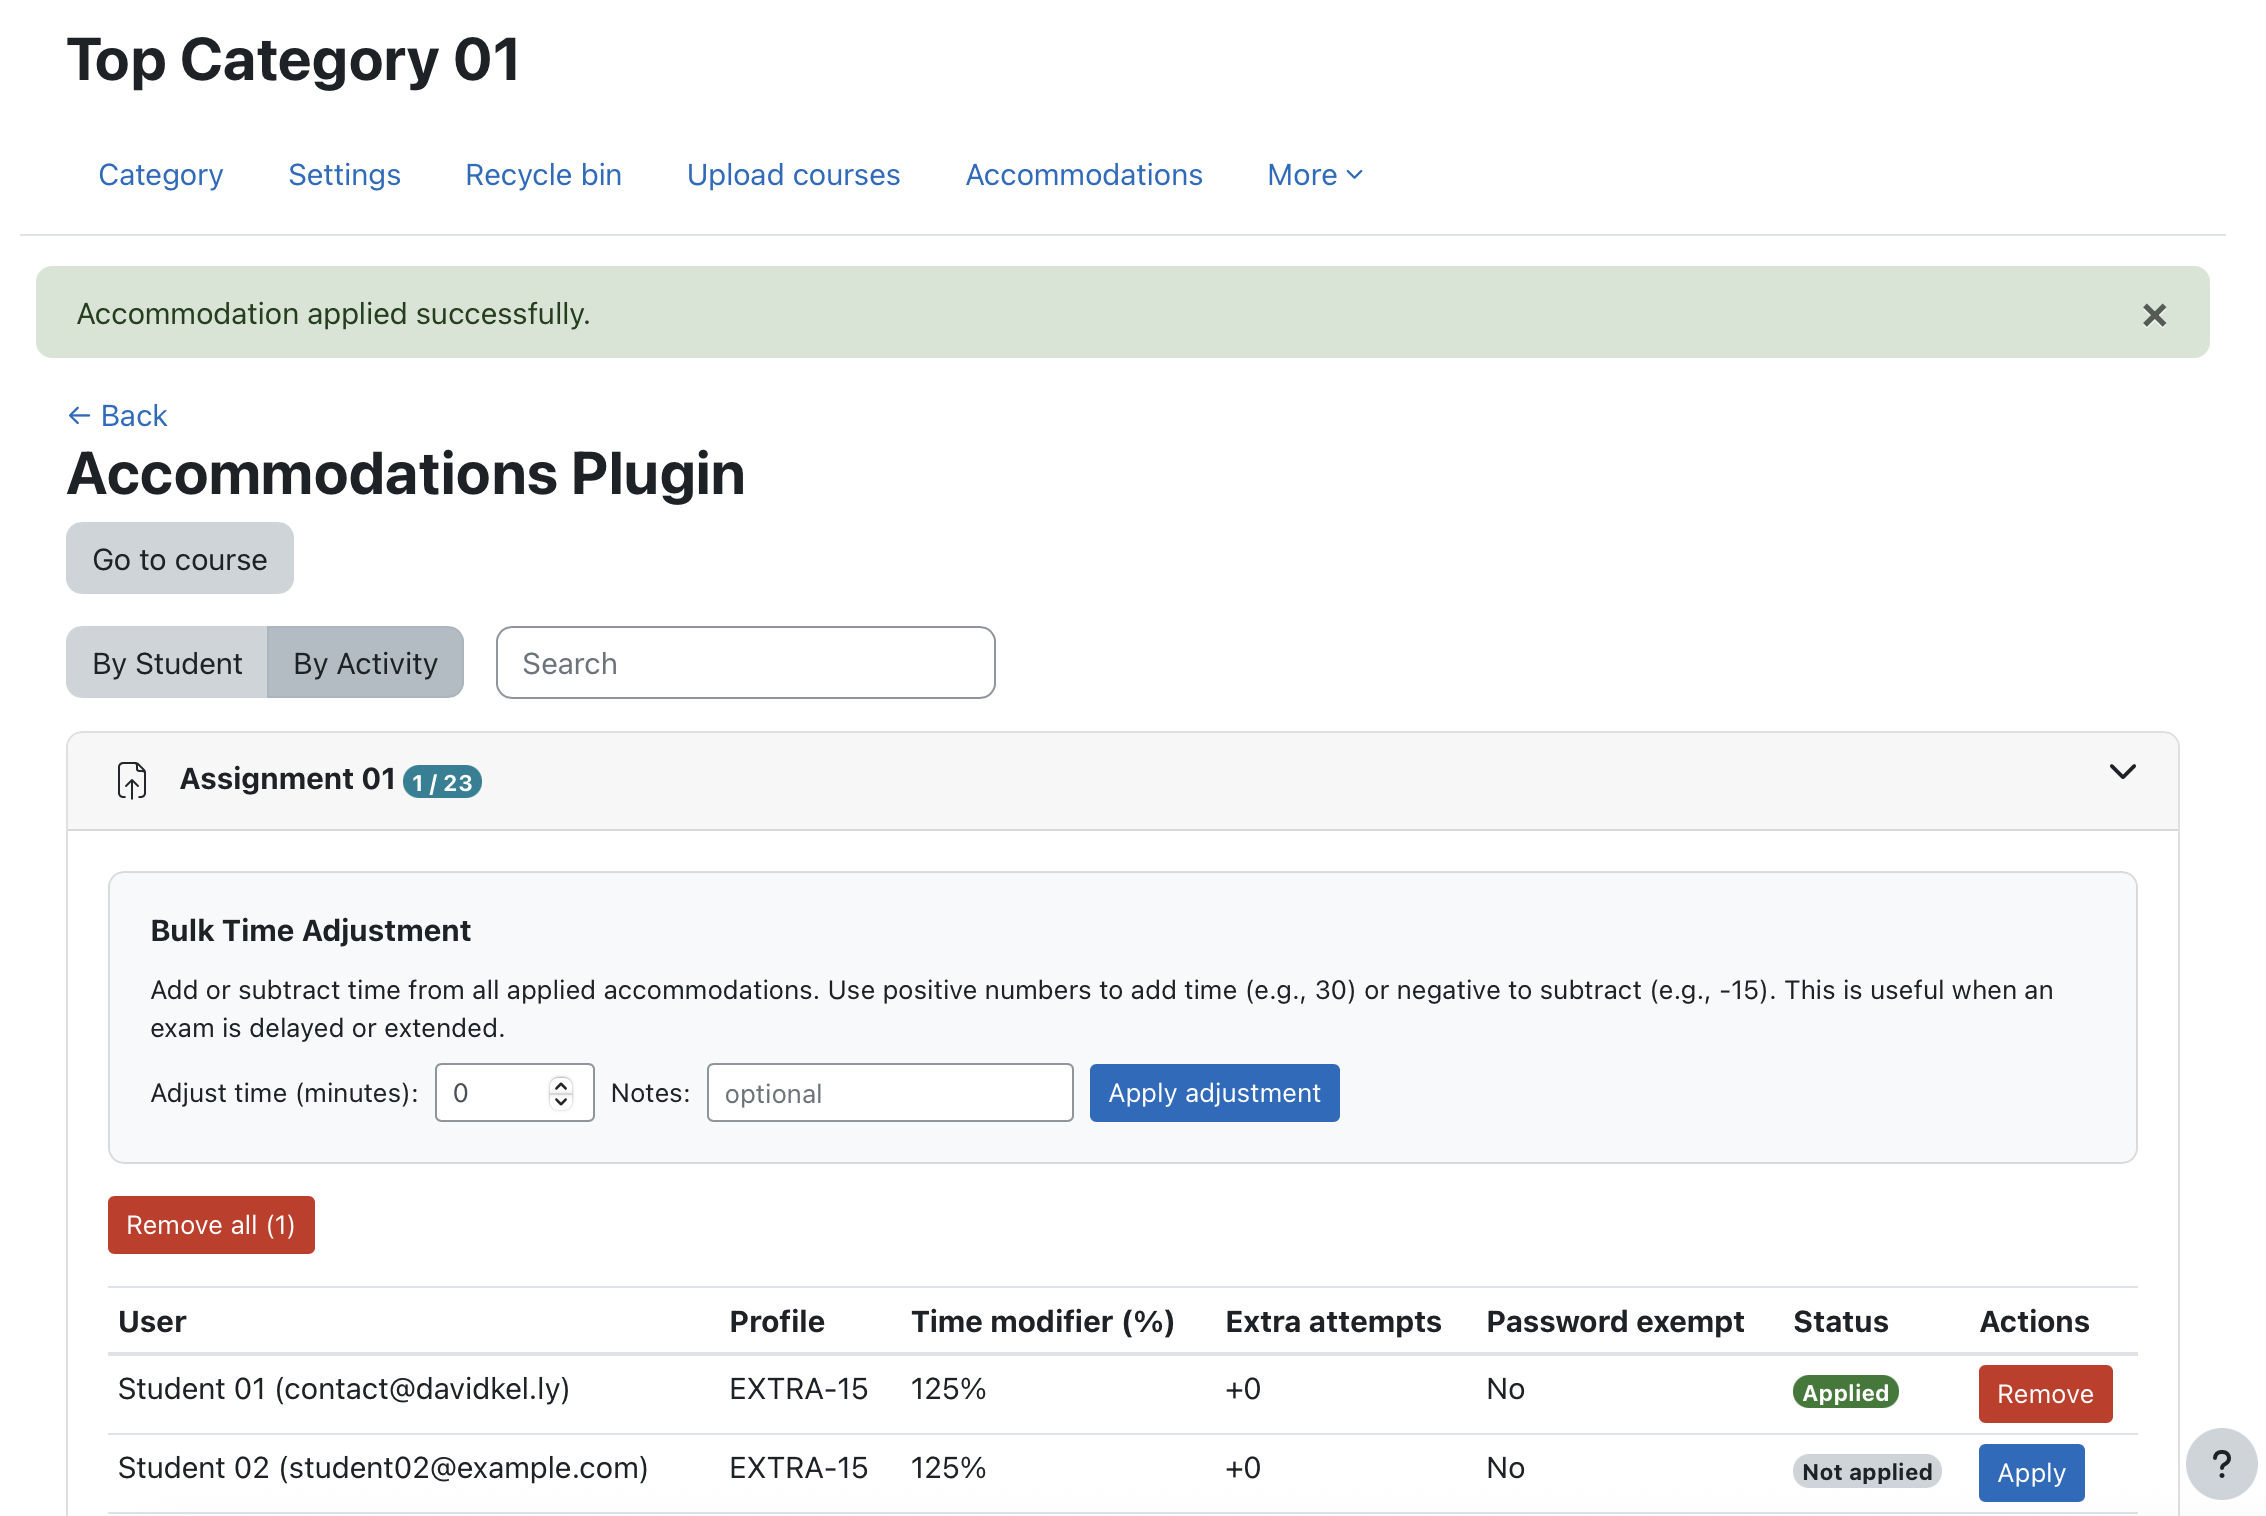Image resolution: width=2266 pixels, height=1516 pixels.
Task: Switch to Upload courses tab
Action: [x=793, y=175]
